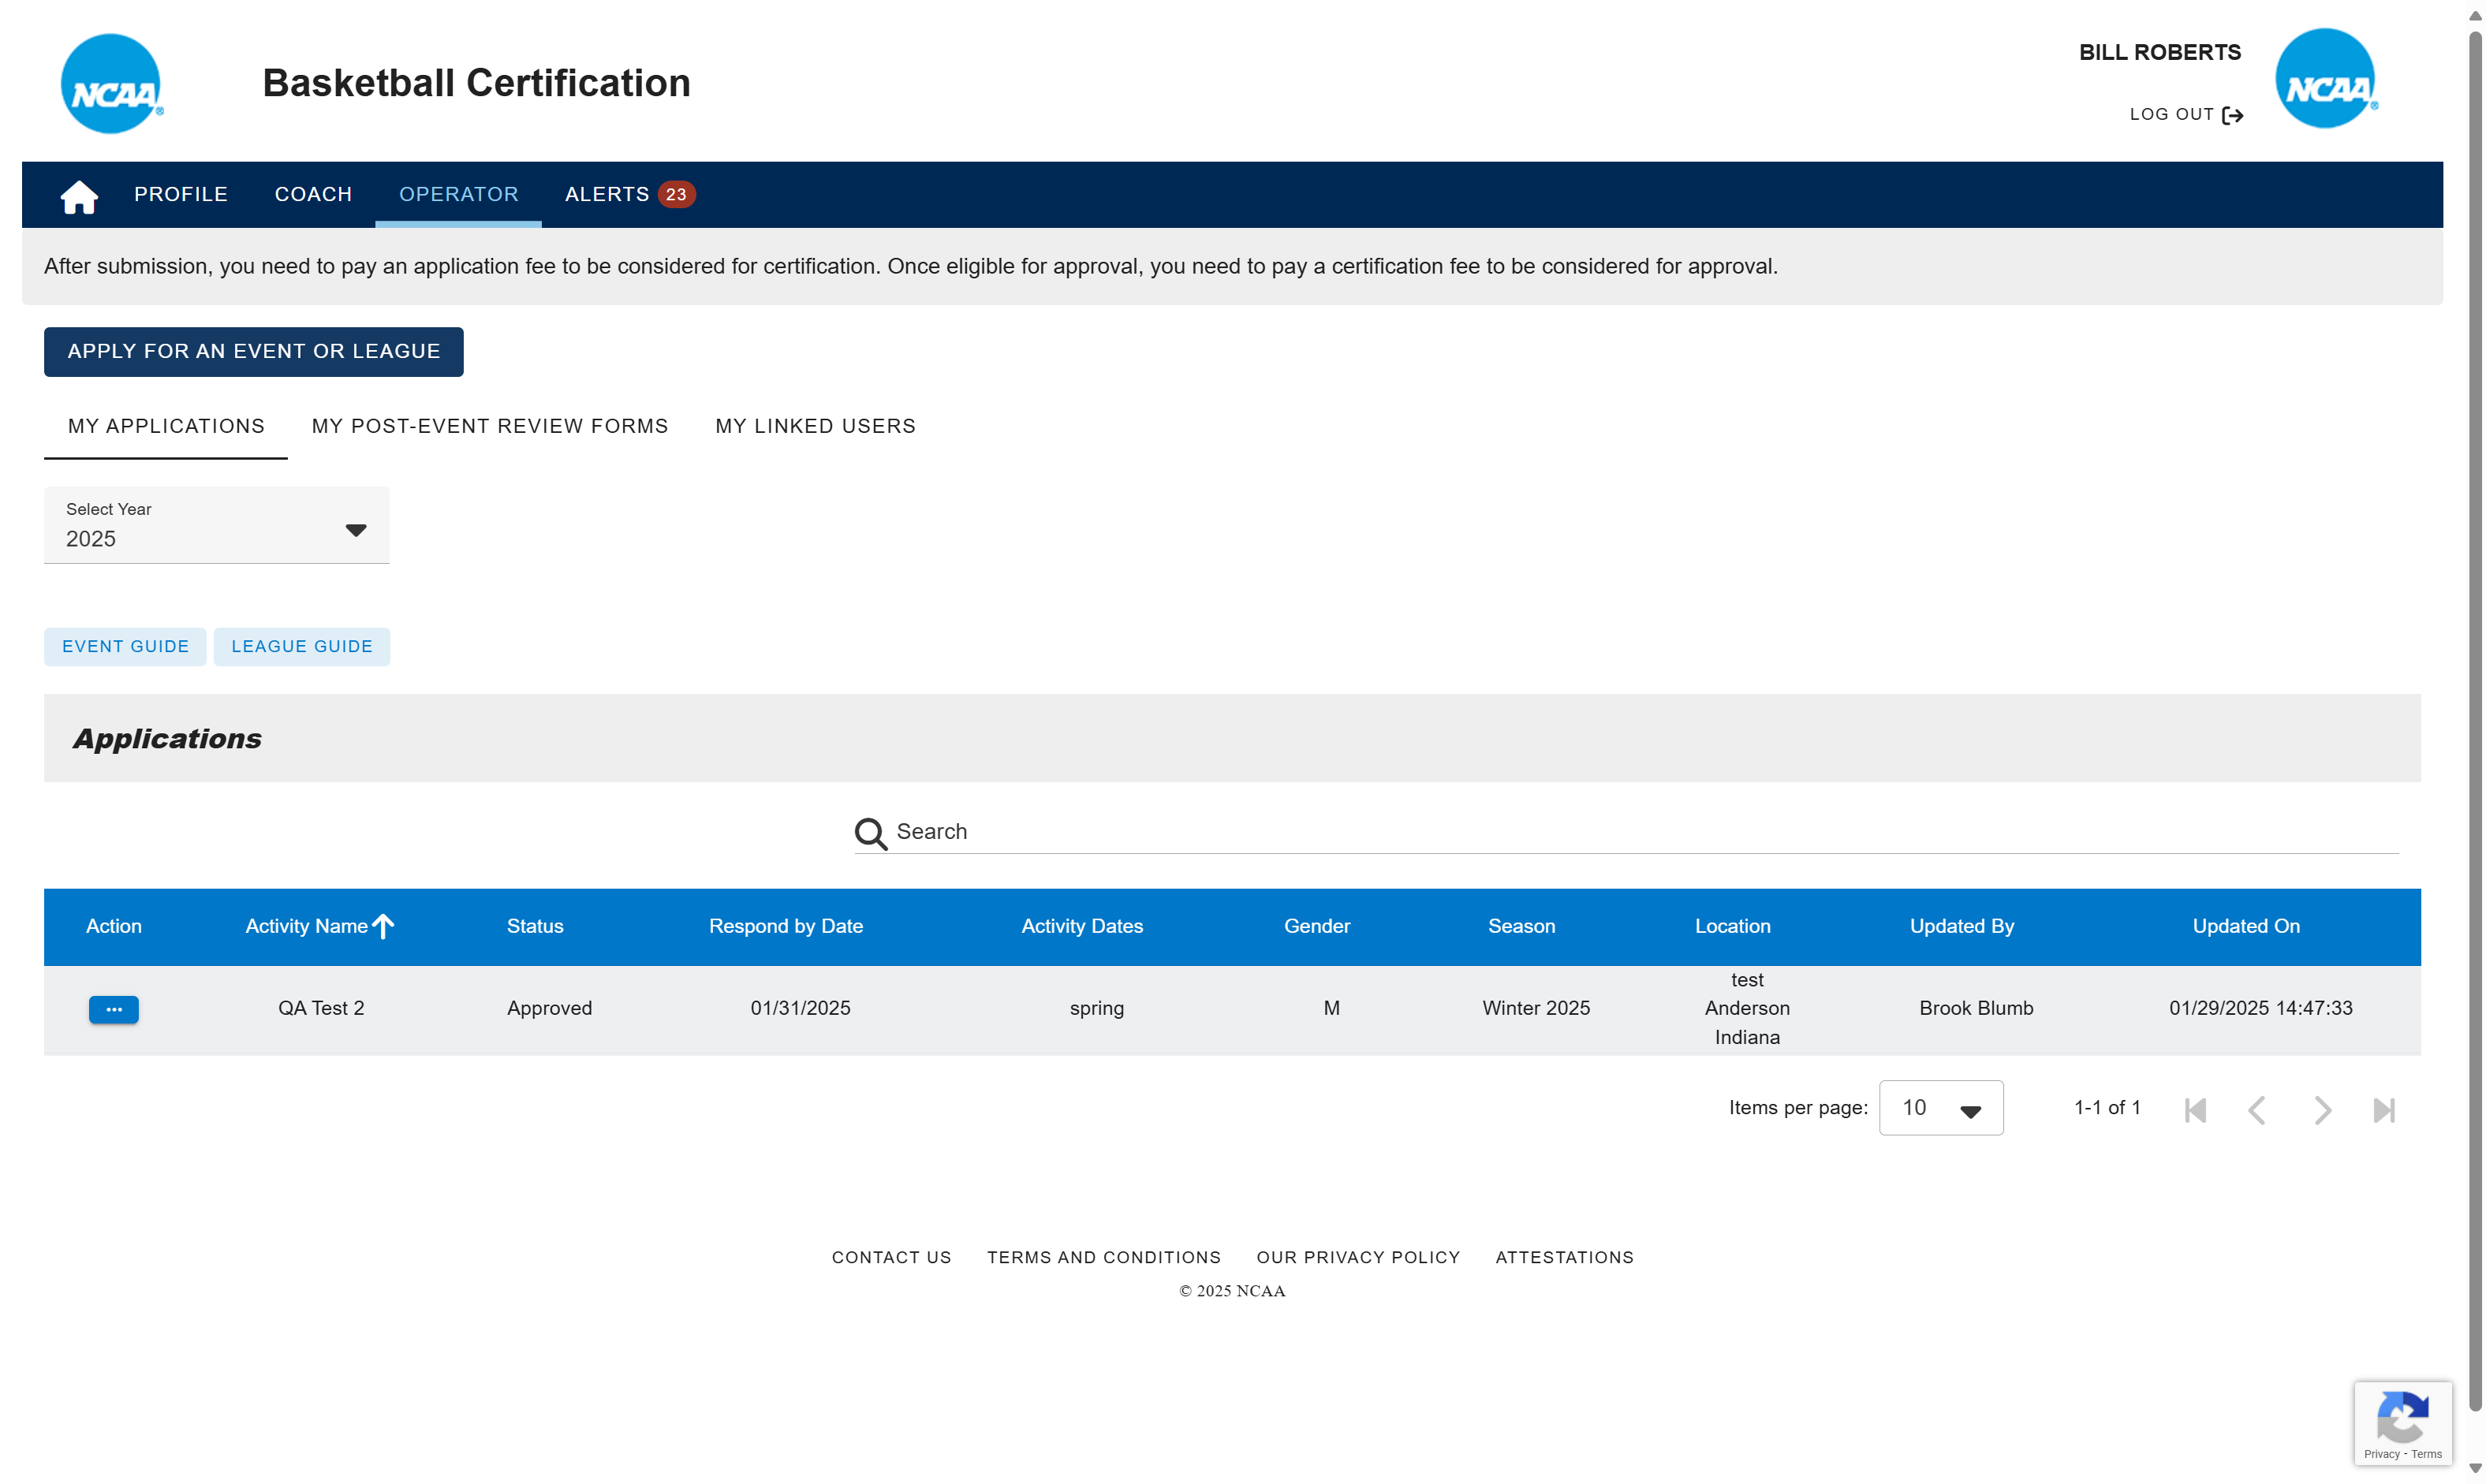The image size is (2486, 1484).
Task: Switch to My Applications tab
Action: coord(166,426)
